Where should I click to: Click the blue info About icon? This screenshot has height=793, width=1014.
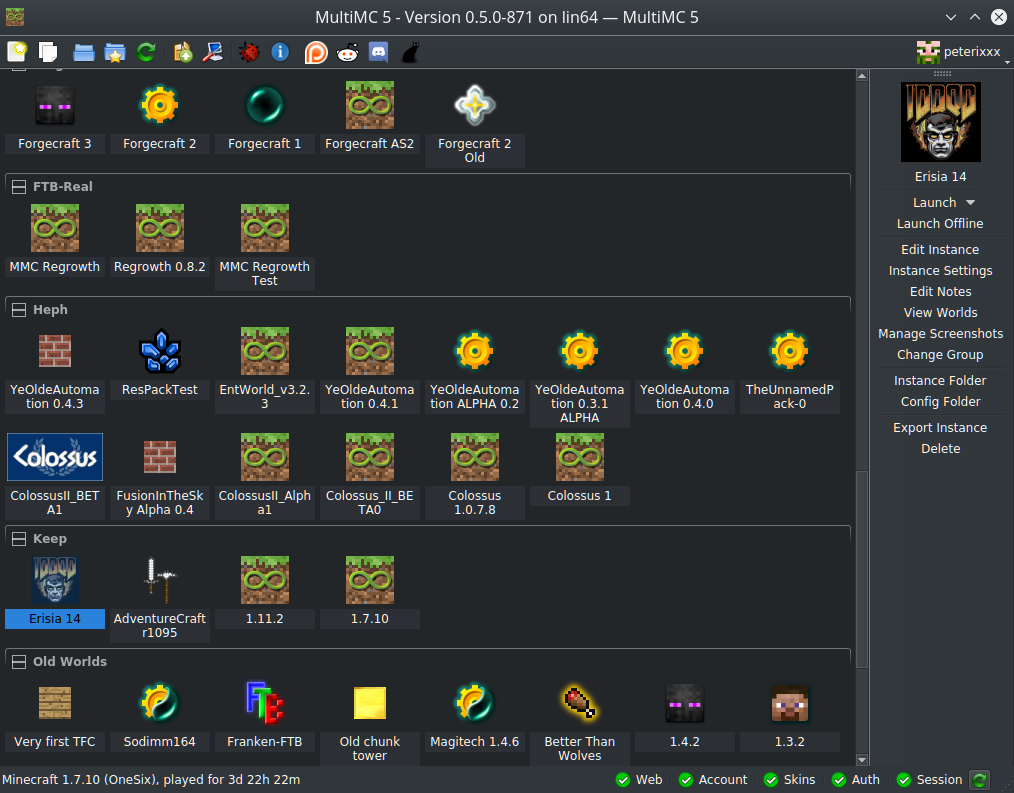[x=280, y=52]
